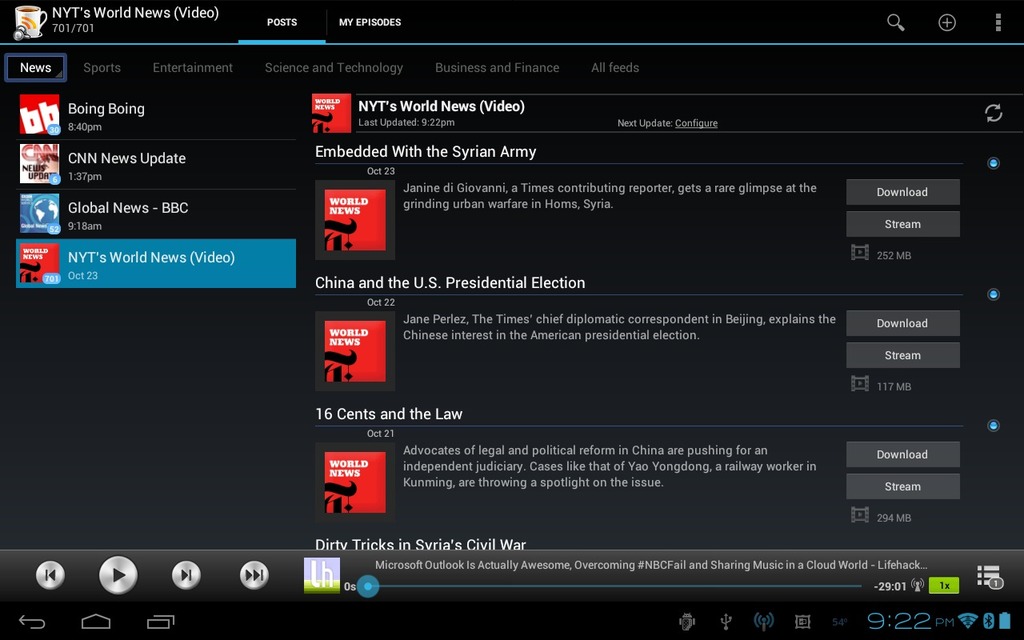This screenshot has height=640, width=1024.
Task: Tap the Boing Boing feed icon
Action: coord(39,114)
